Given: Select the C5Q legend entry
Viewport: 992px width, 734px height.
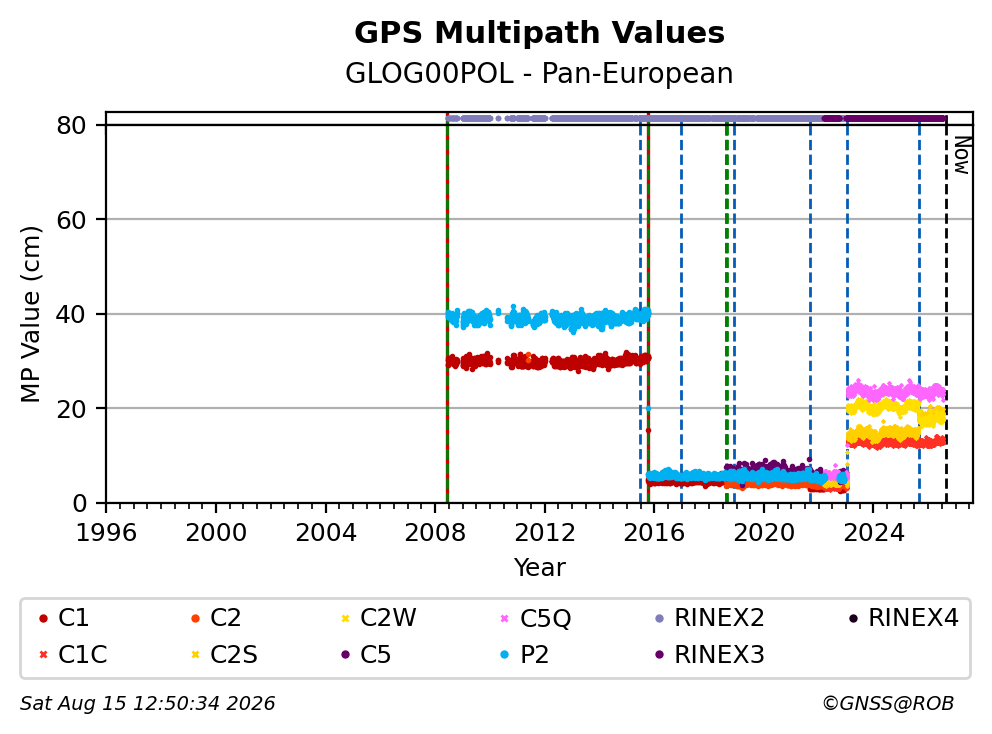Looking at the screenshot, I should point(535,618).
